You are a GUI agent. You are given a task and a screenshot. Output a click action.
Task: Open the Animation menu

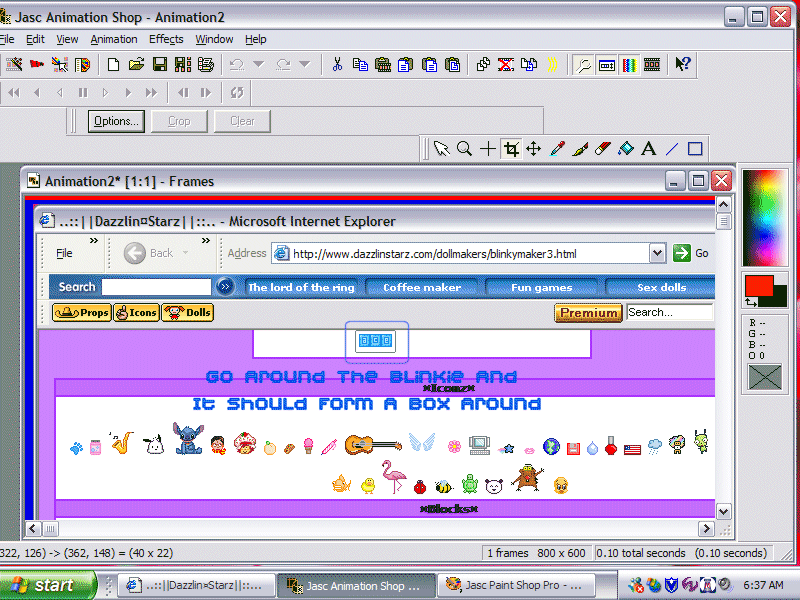(x=114, y=39)
